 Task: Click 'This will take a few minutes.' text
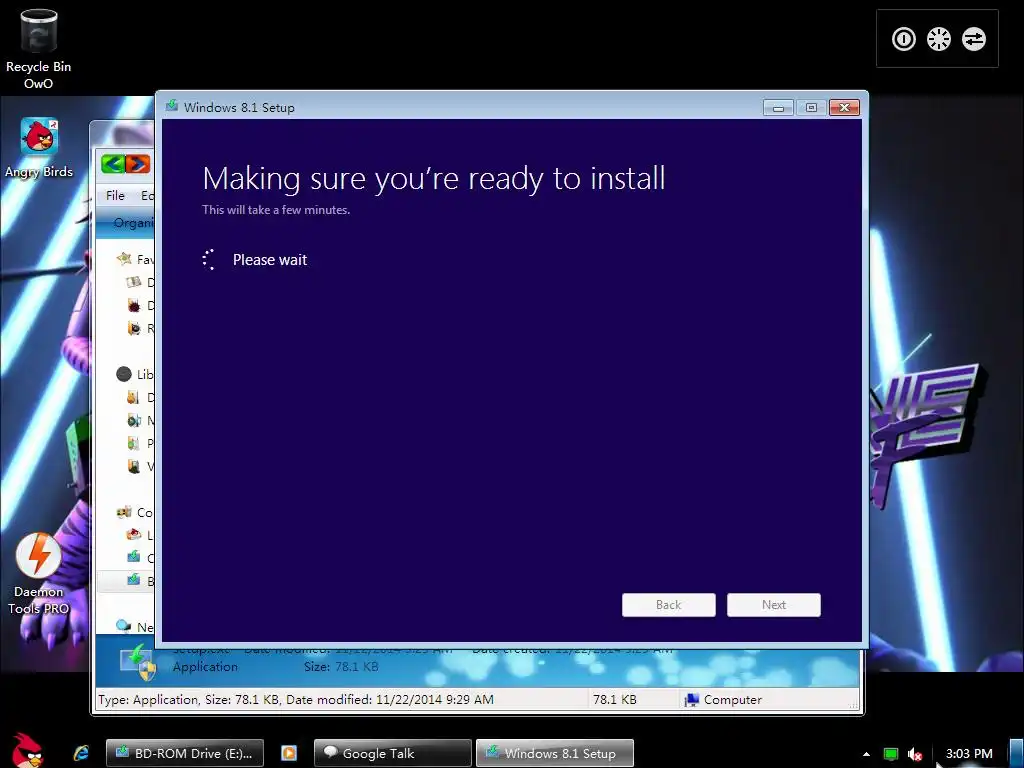pos(276,210)
